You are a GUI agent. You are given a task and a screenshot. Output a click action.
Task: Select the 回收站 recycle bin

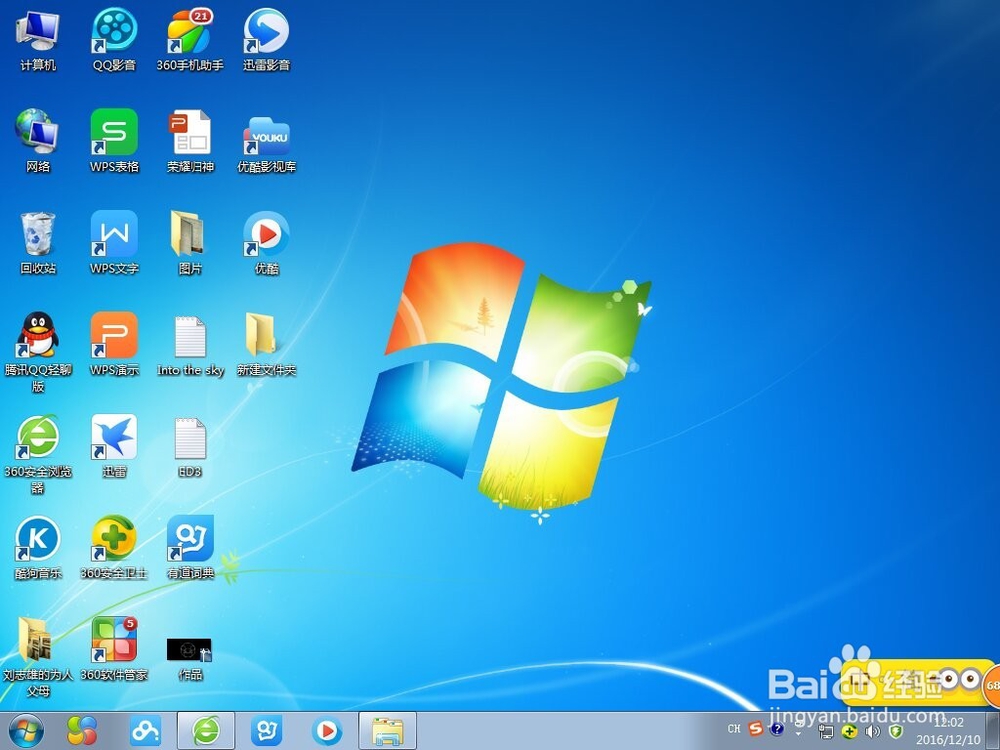click(38, 243)
